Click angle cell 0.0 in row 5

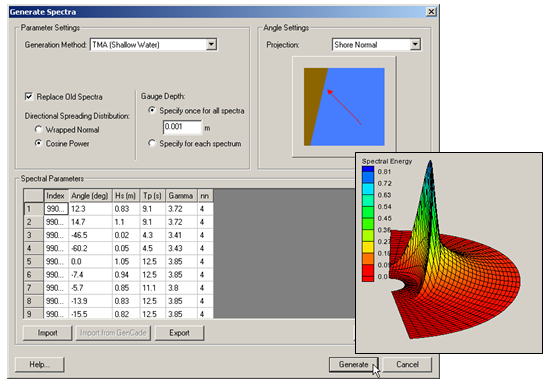pyautogui.click(x=90, y=261)
